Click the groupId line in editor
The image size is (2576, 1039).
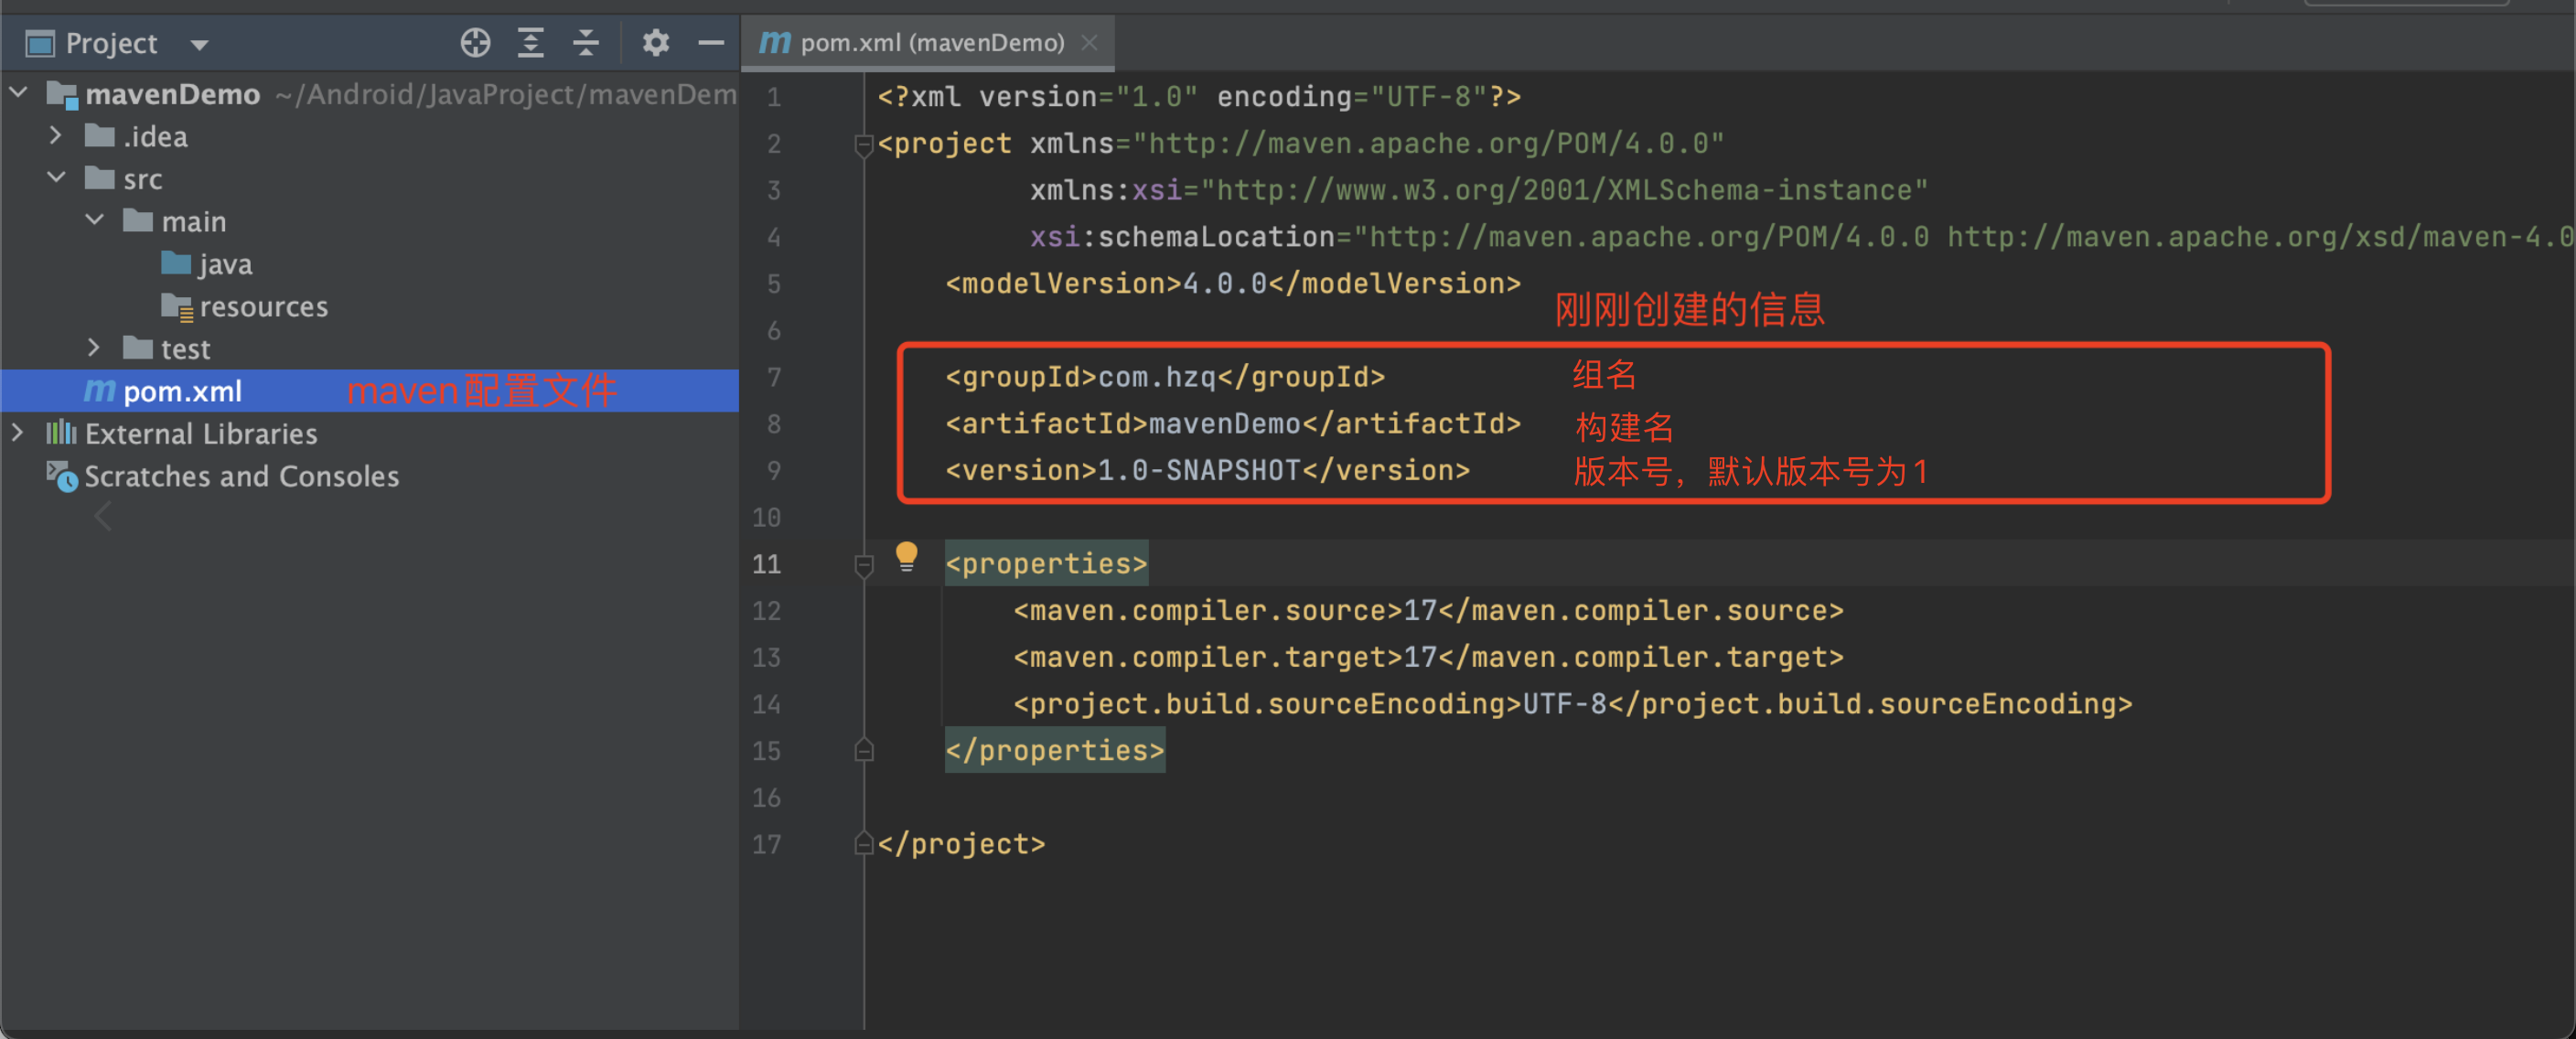pyautogui.click(x=1165, y=377)
